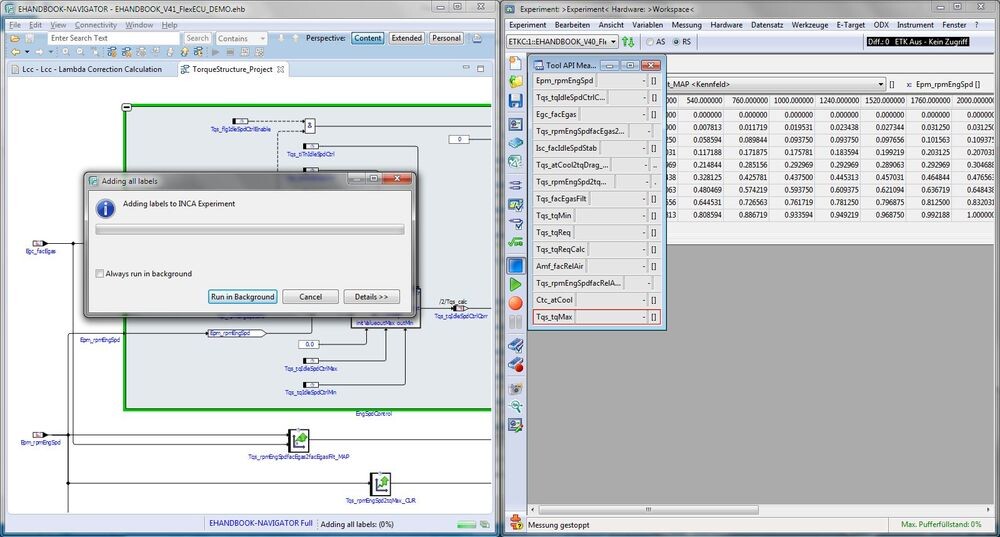Open the Connectivity menu
This screenshot has width=1000, height=537.
(x=96, y=25)
